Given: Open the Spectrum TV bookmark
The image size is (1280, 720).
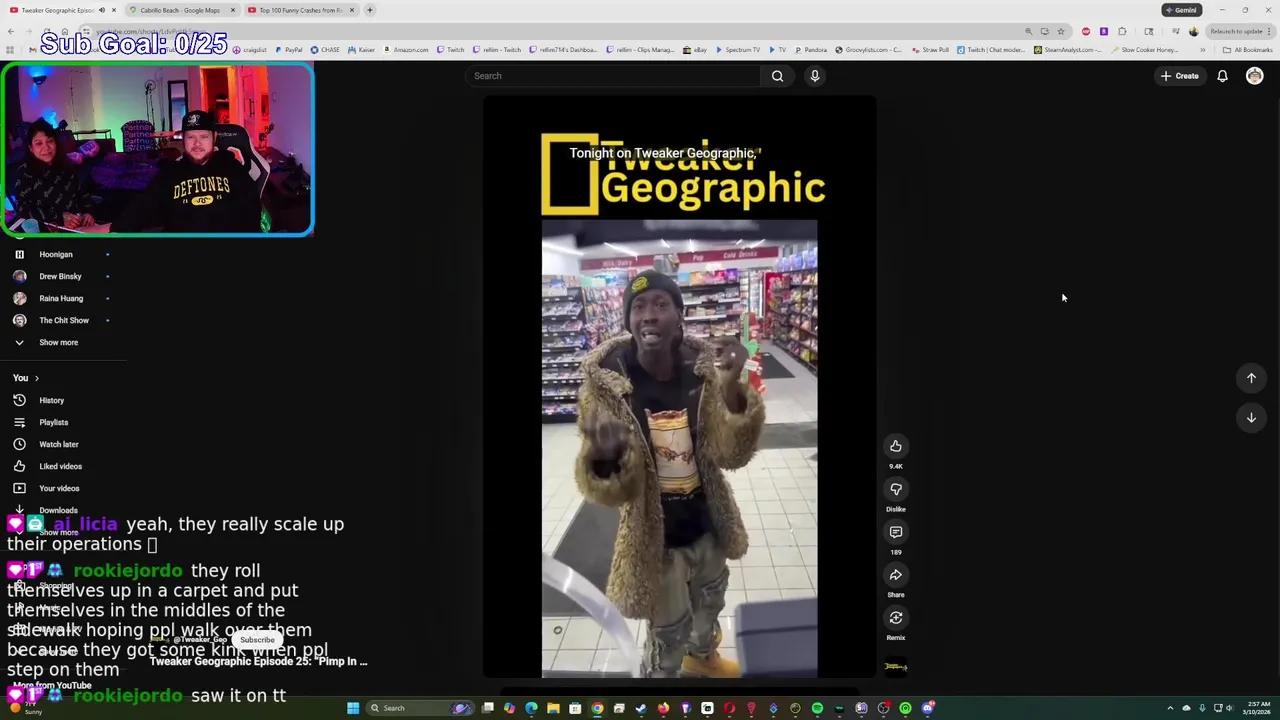Looking at the screenshot, I should (738, 50).
